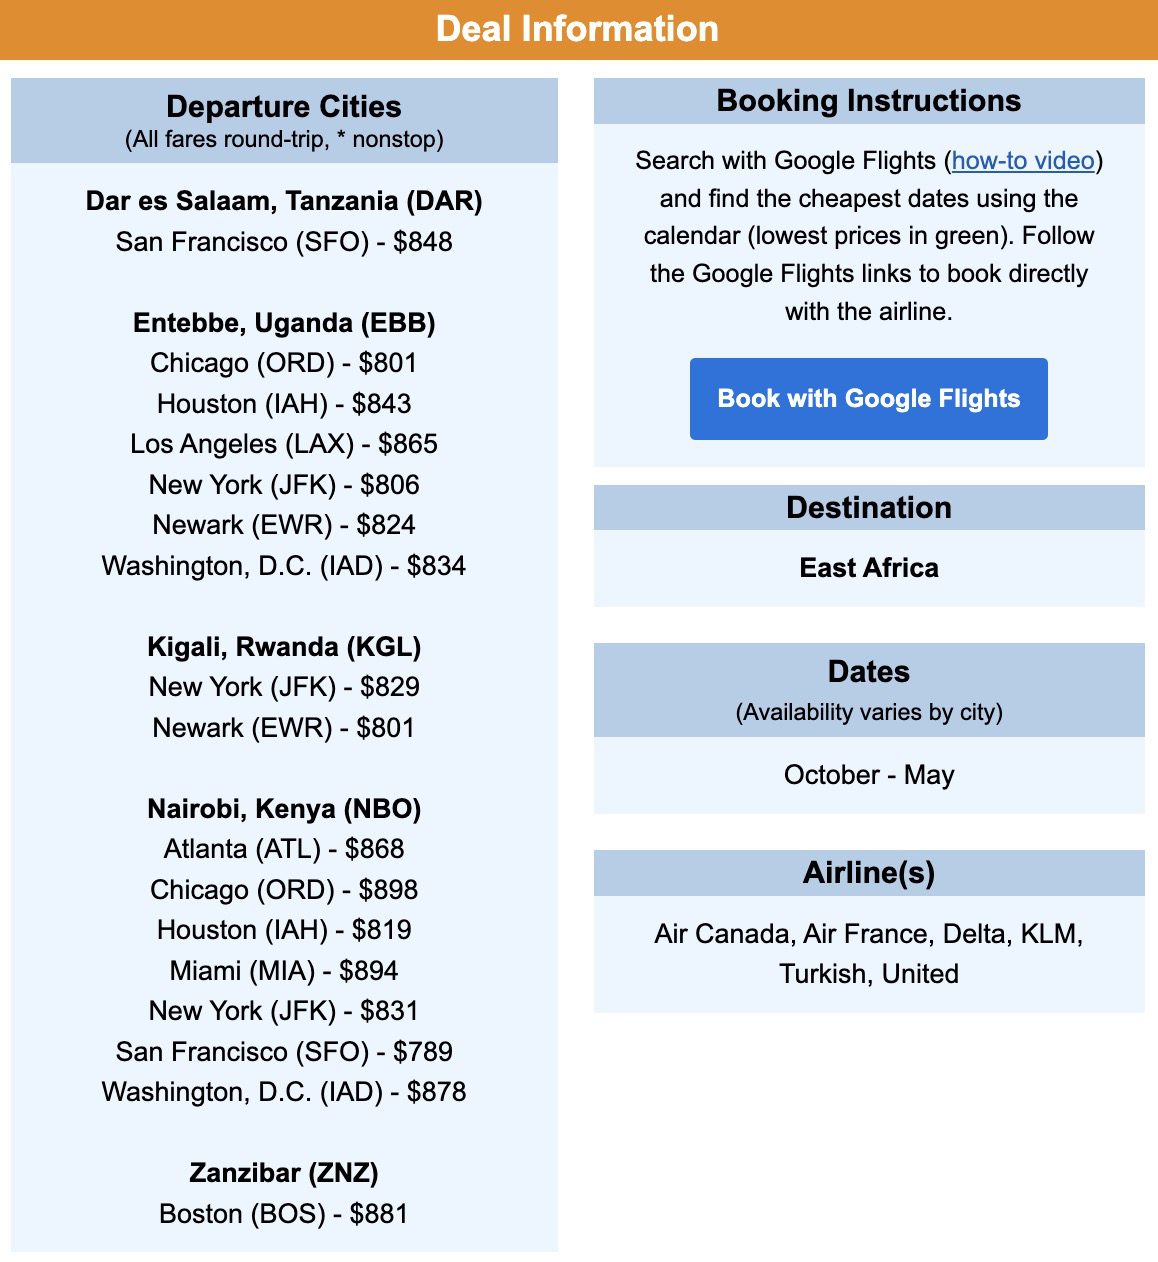Screen dimensions: 1158x1262
Task: Click the Atlanta $868 fare to Nairobi
Action: coord(284,848)
